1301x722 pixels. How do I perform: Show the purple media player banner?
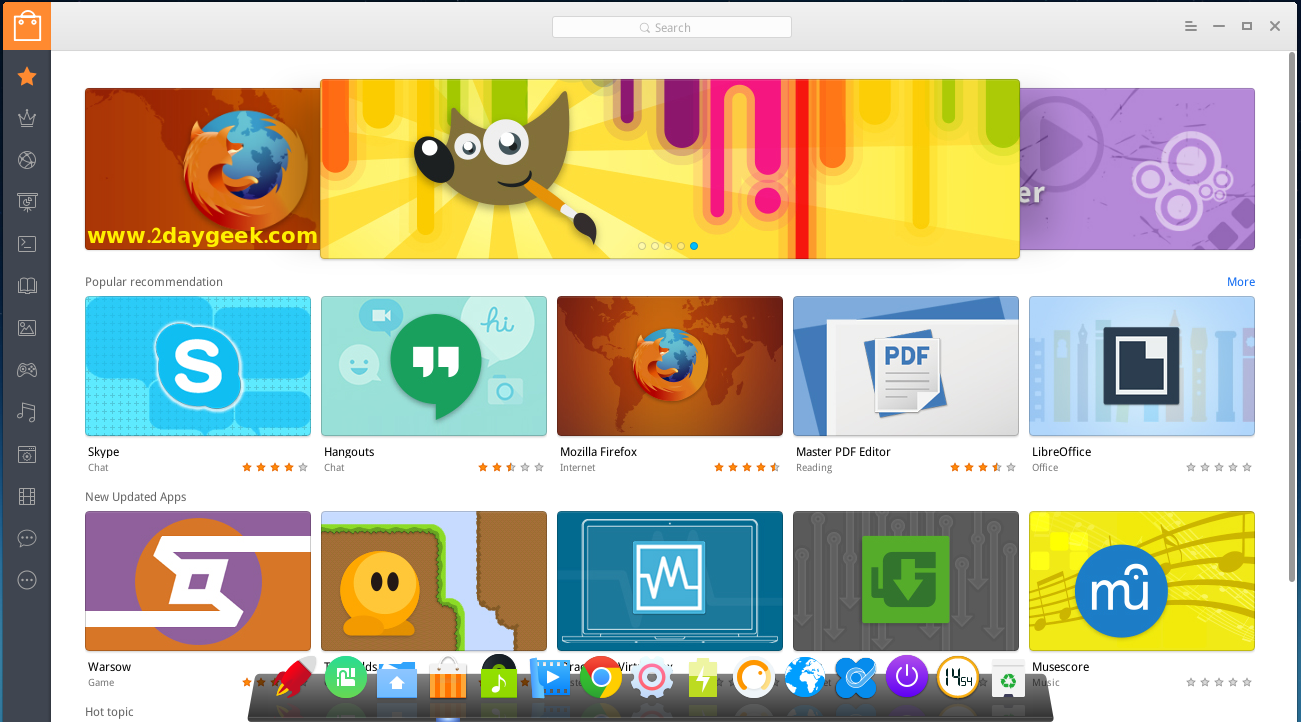click(1137, 169)
